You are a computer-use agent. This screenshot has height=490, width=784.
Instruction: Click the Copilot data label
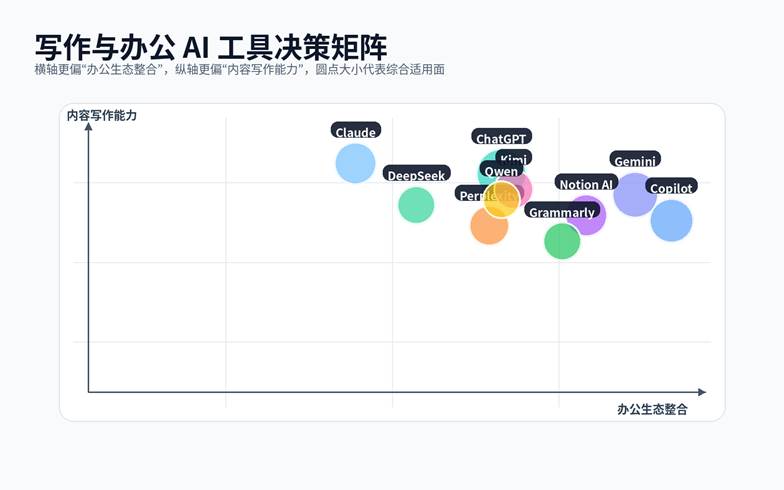tap(671, 188)
